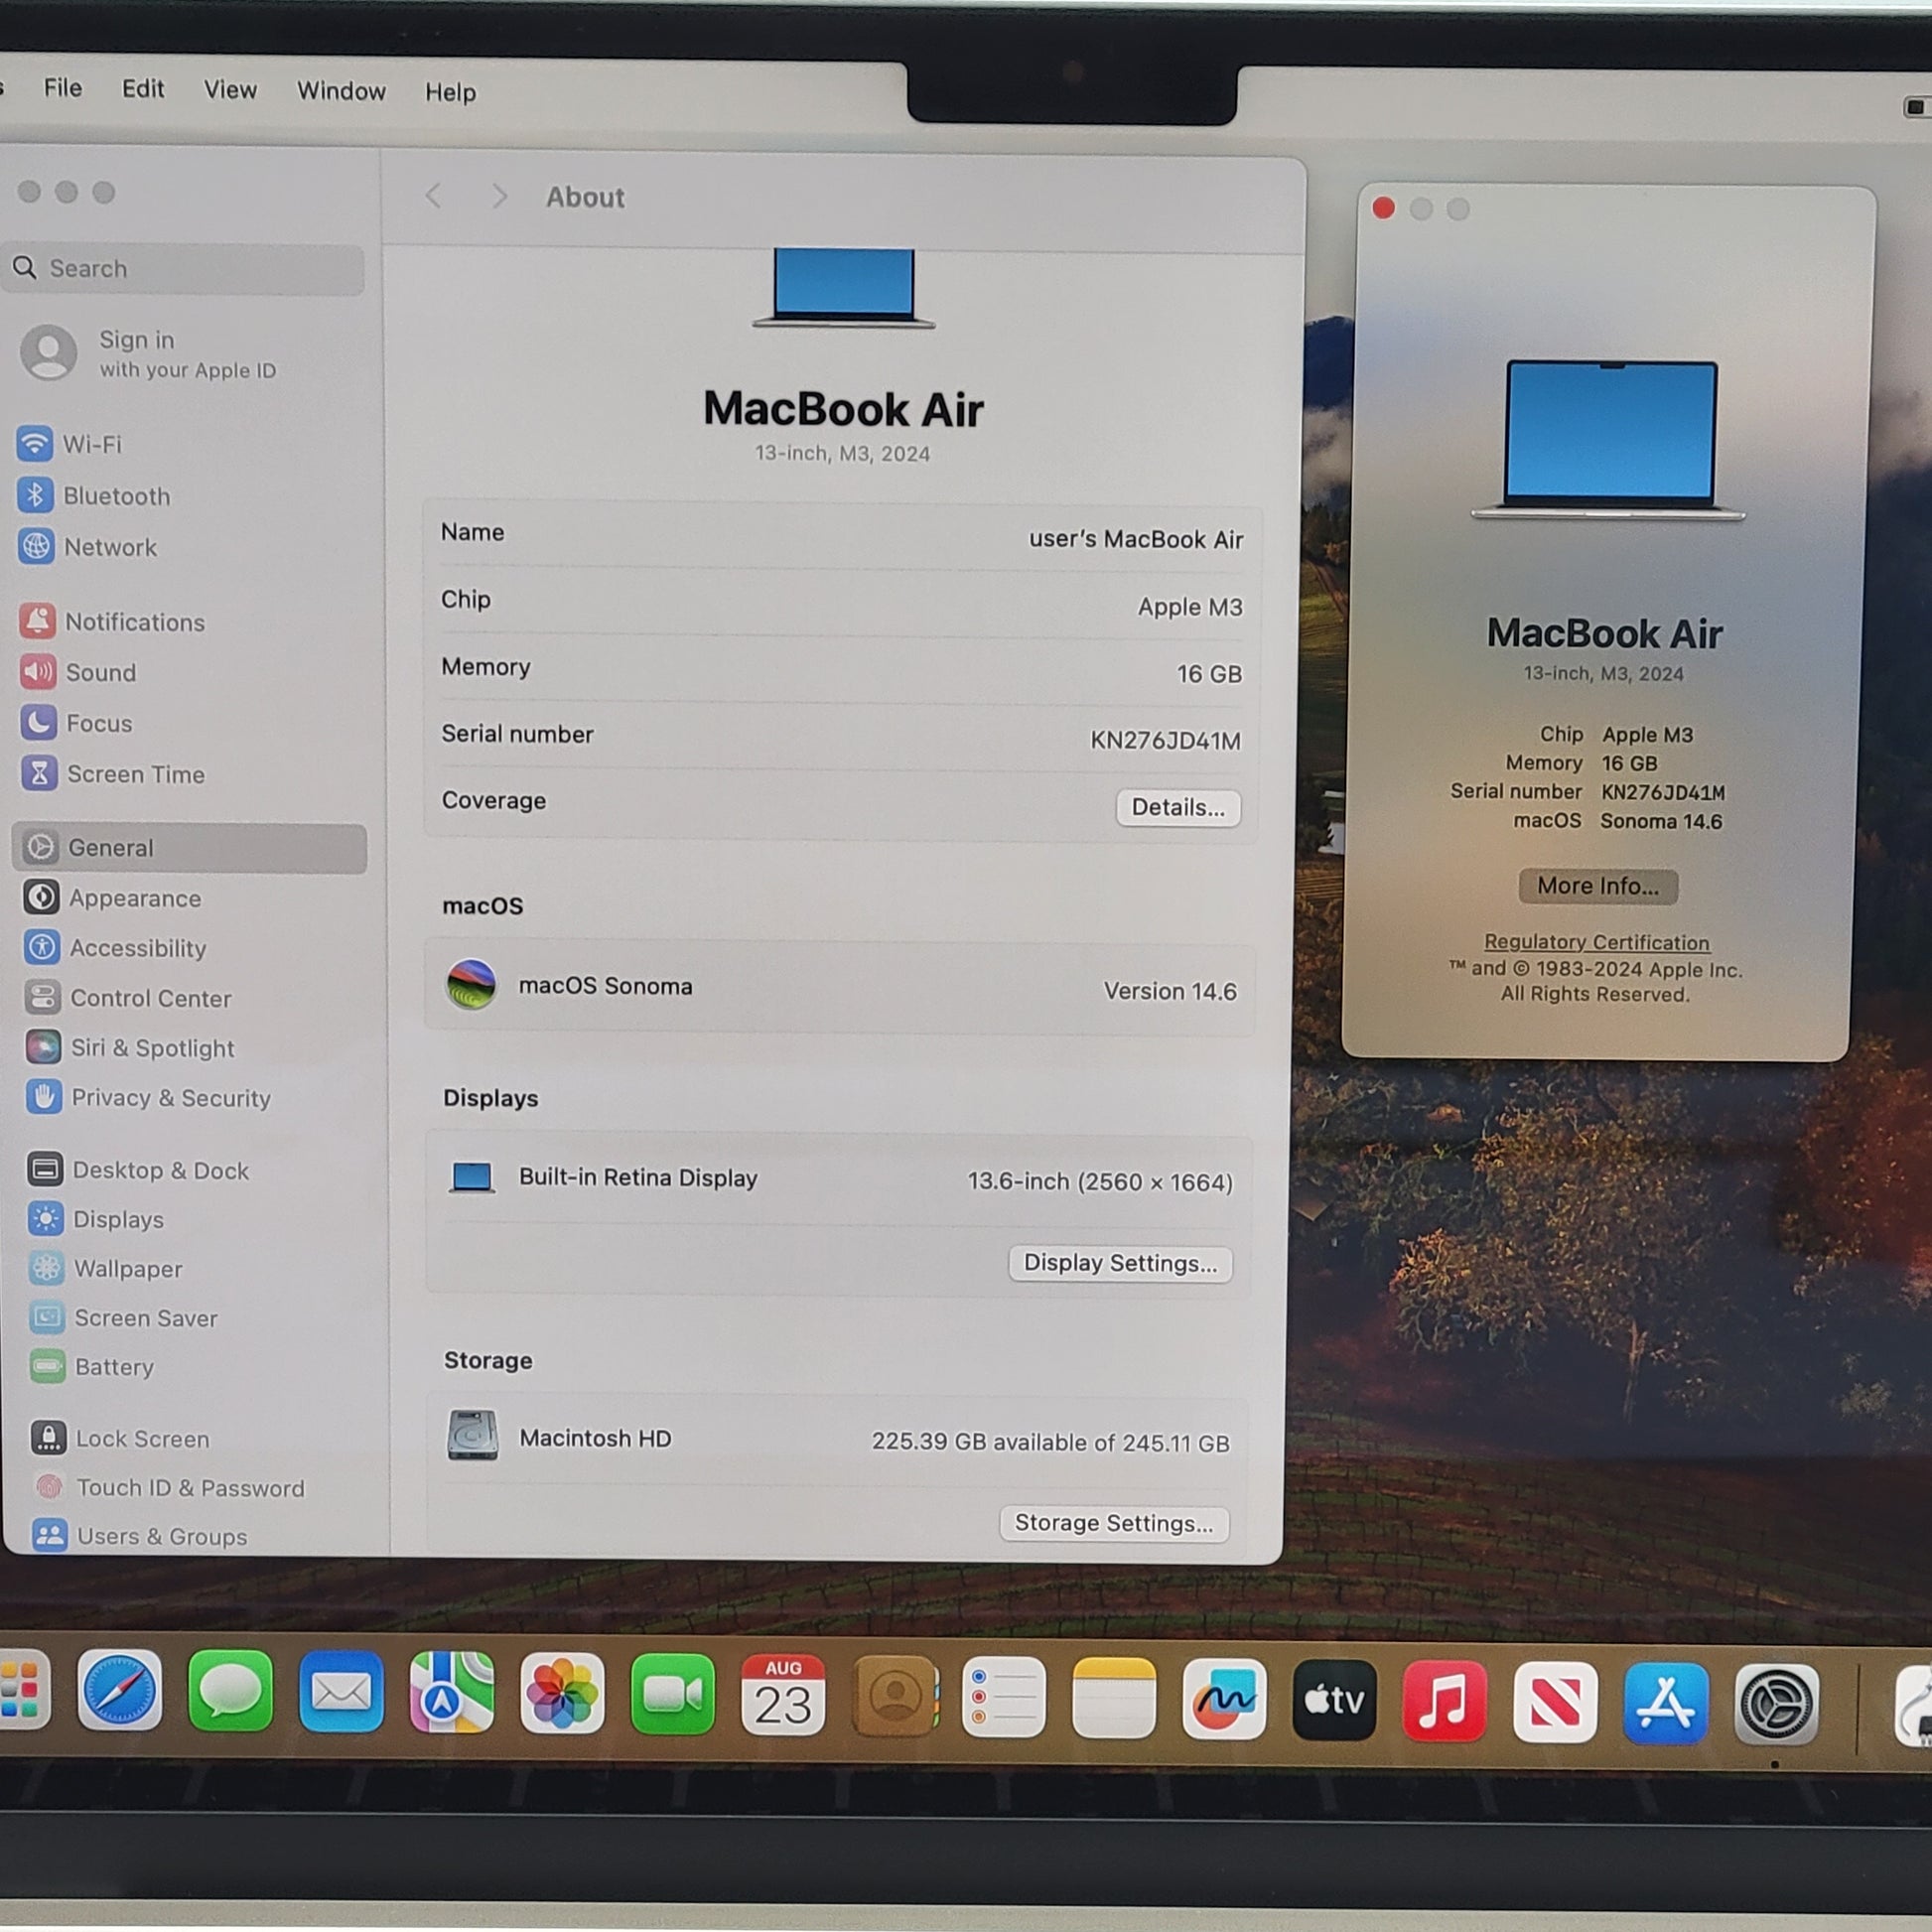Viewport: 1932px width, 1932px height.
Task: Open Wi-Fi settings in sidebar
Action: (70, 444)
